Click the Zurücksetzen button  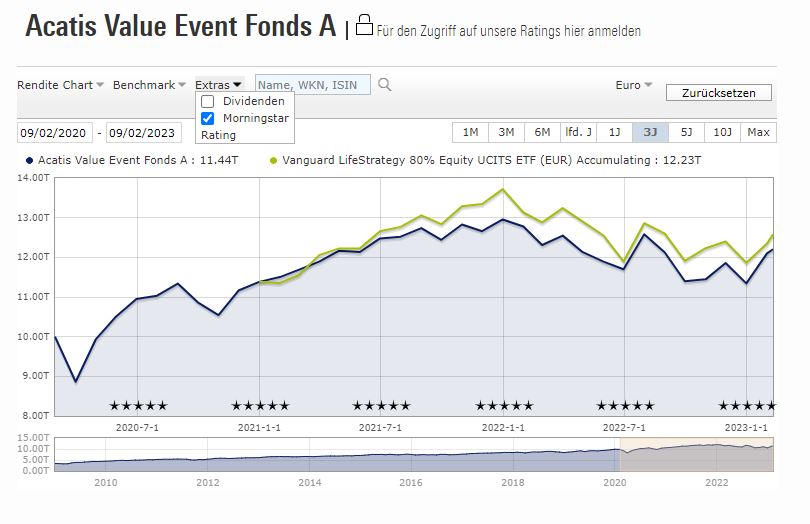coord(719,93)
